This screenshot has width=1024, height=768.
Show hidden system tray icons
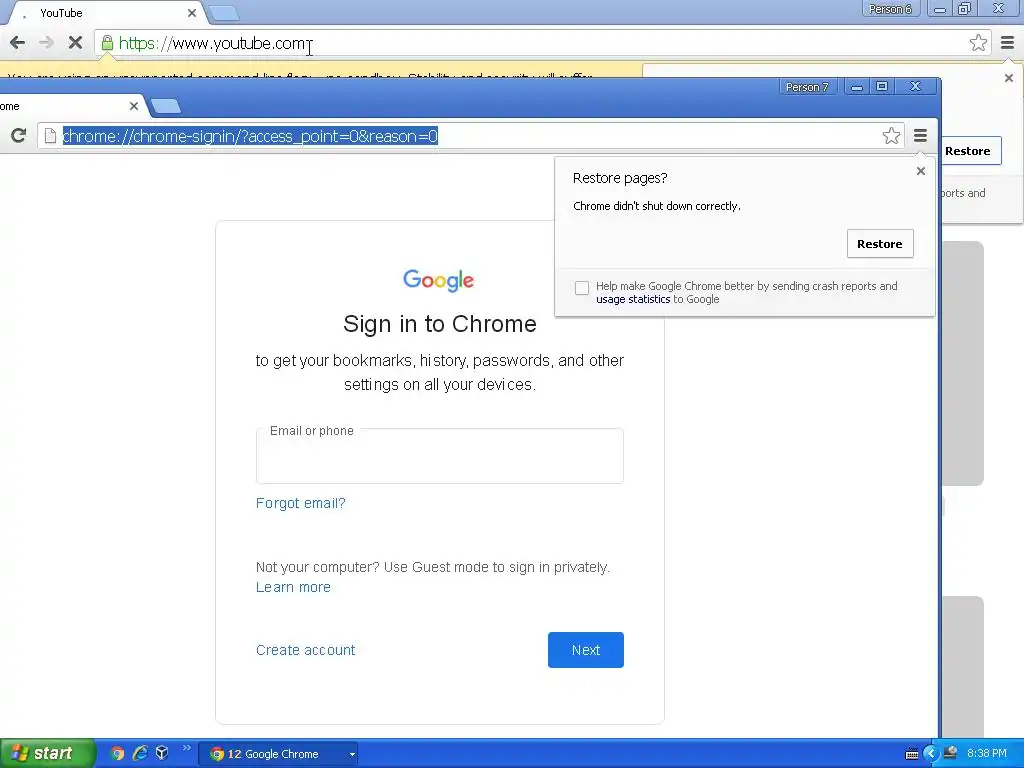[x=930, y=754]
